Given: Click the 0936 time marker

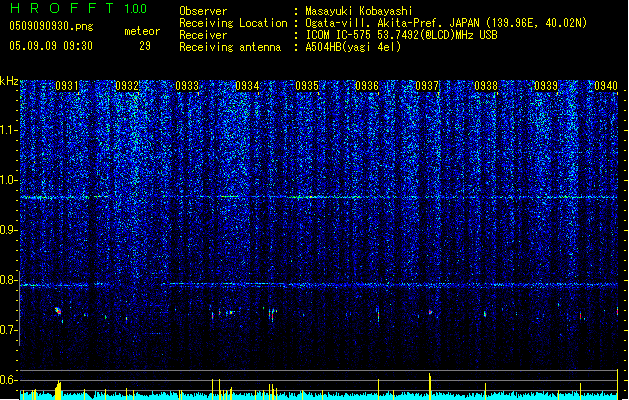Looking at the screenshot, I should pyautogui.click(x=367, y=86).
